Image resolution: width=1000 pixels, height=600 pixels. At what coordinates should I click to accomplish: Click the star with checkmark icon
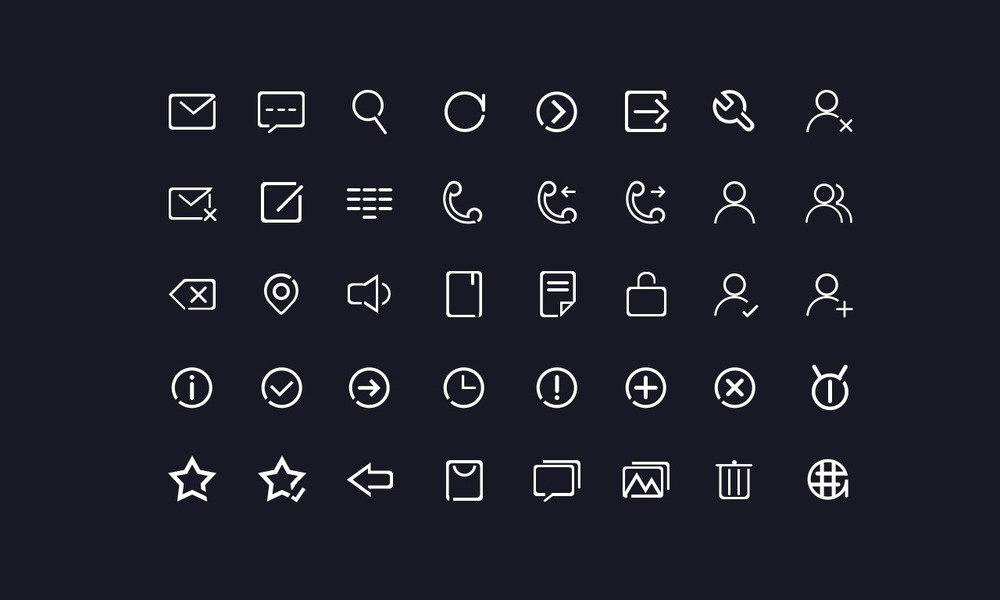(x=283, y=479)
